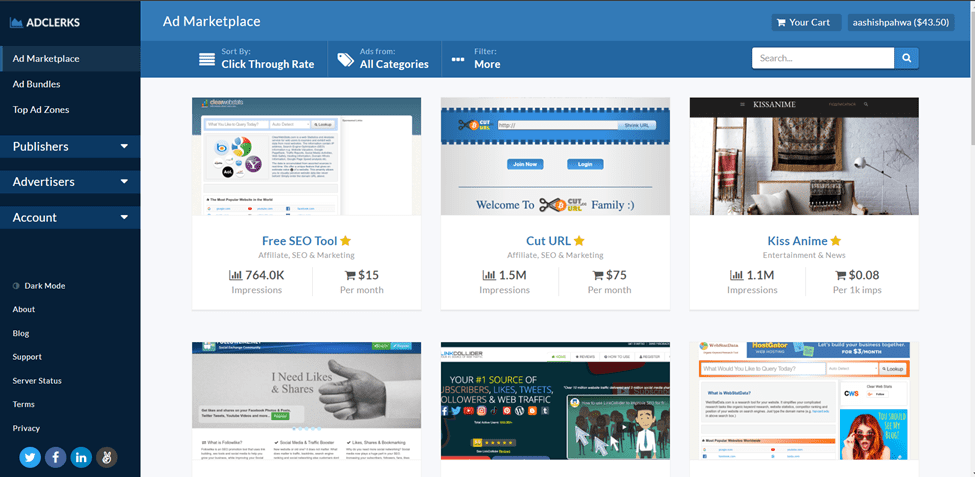Open Your Cart button
Viewport: 975px width, 477px height.
(806, 22)
